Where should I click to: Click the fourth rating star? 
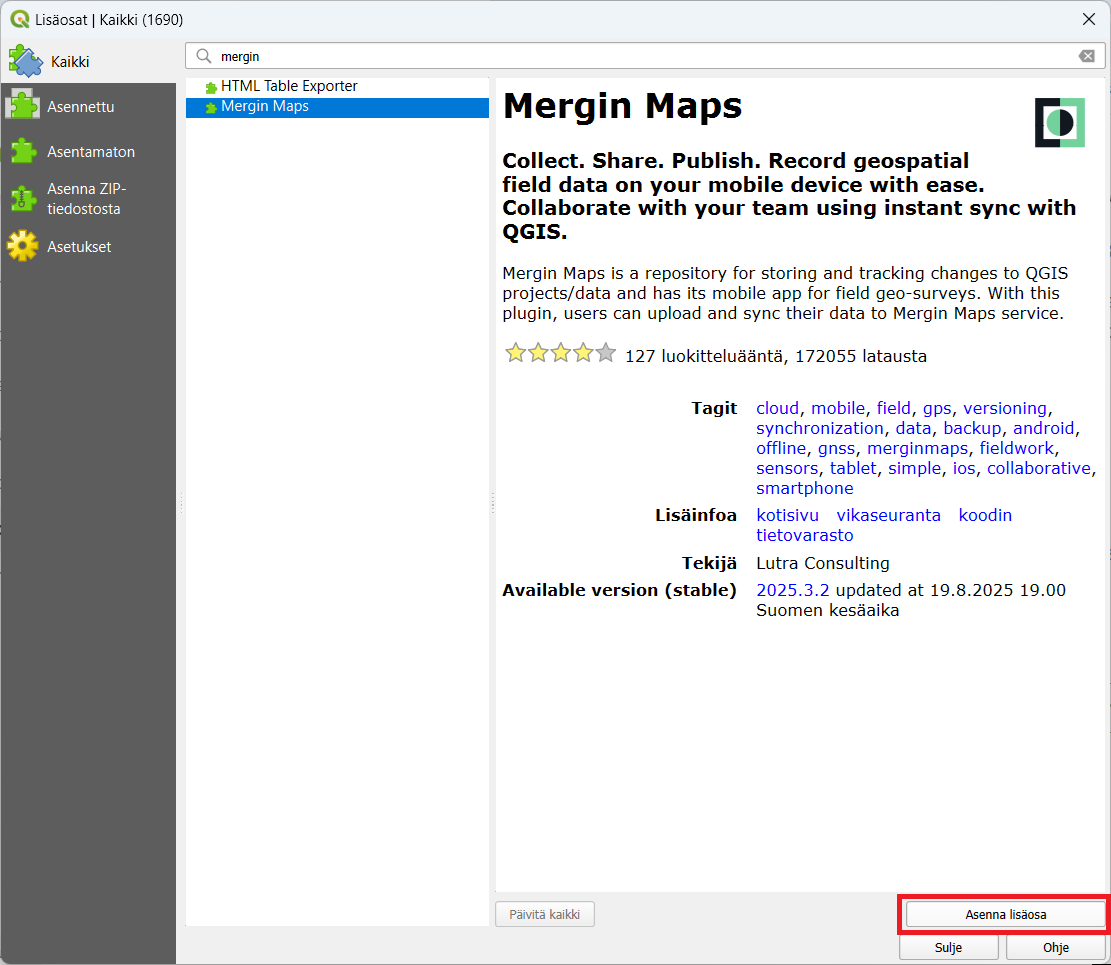(x=583, y=353)
